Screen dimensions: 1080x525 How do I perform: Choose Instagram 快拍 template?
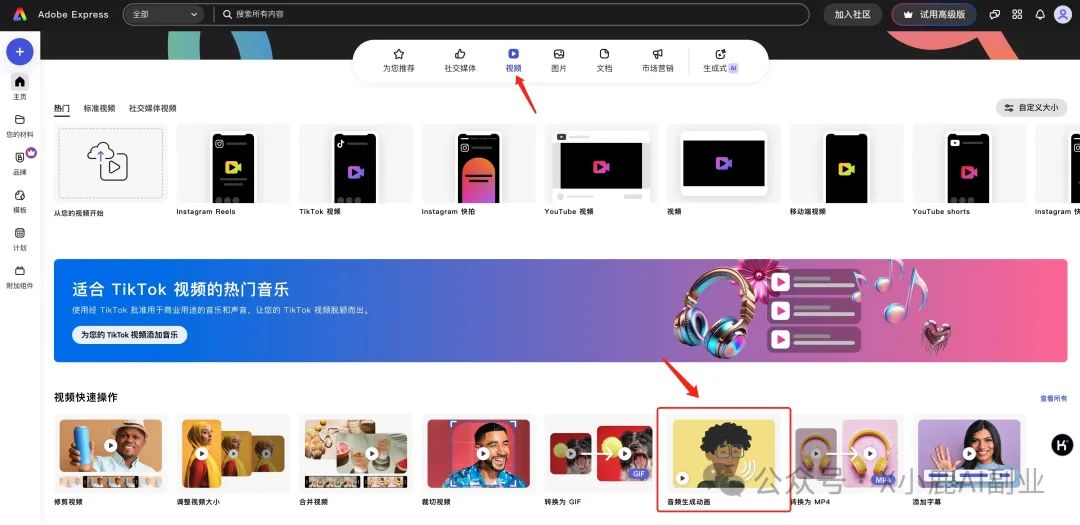478,170
